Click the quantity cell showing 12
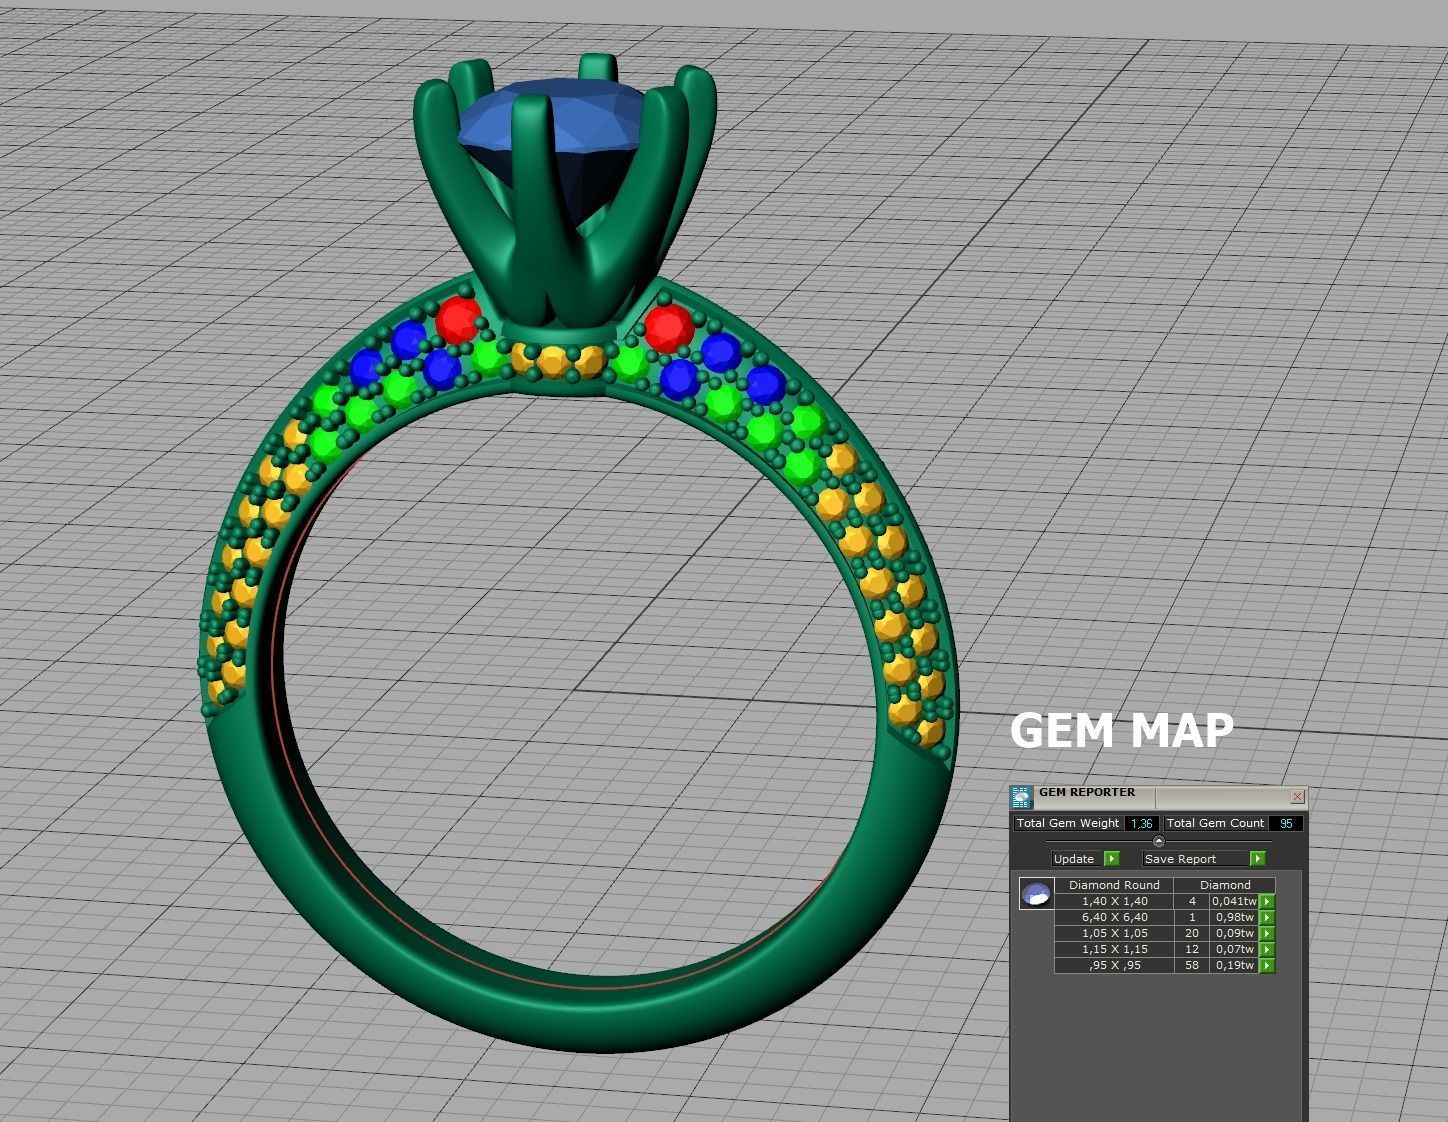This screenshot has width=1448, height=1122. [x=1192, y=949]
